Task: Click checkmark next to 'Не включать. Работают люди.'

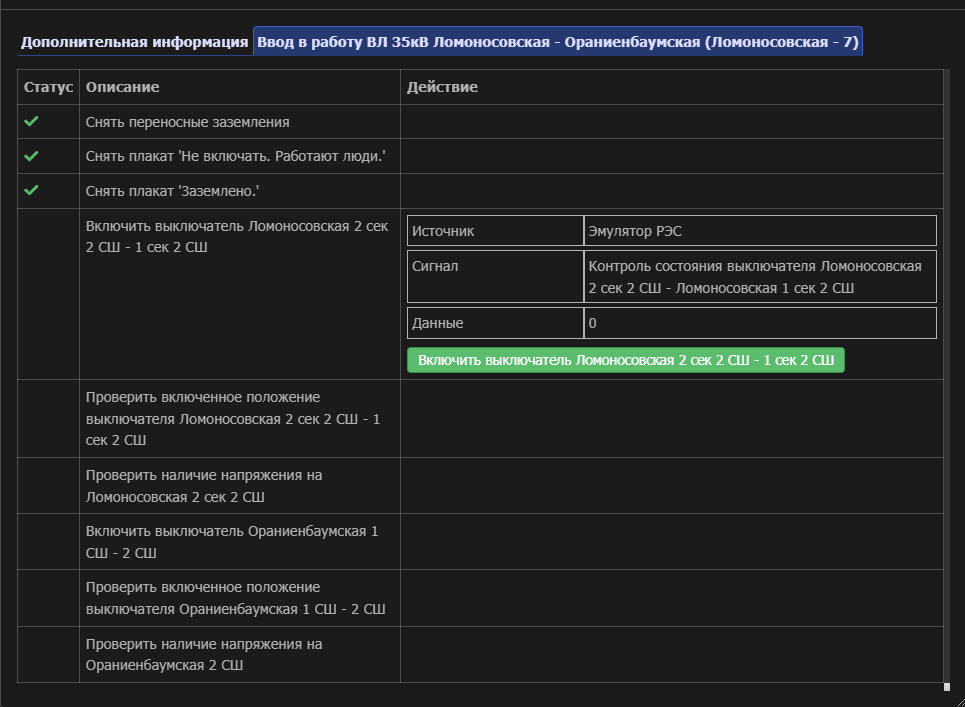Action: click(31, 156)
